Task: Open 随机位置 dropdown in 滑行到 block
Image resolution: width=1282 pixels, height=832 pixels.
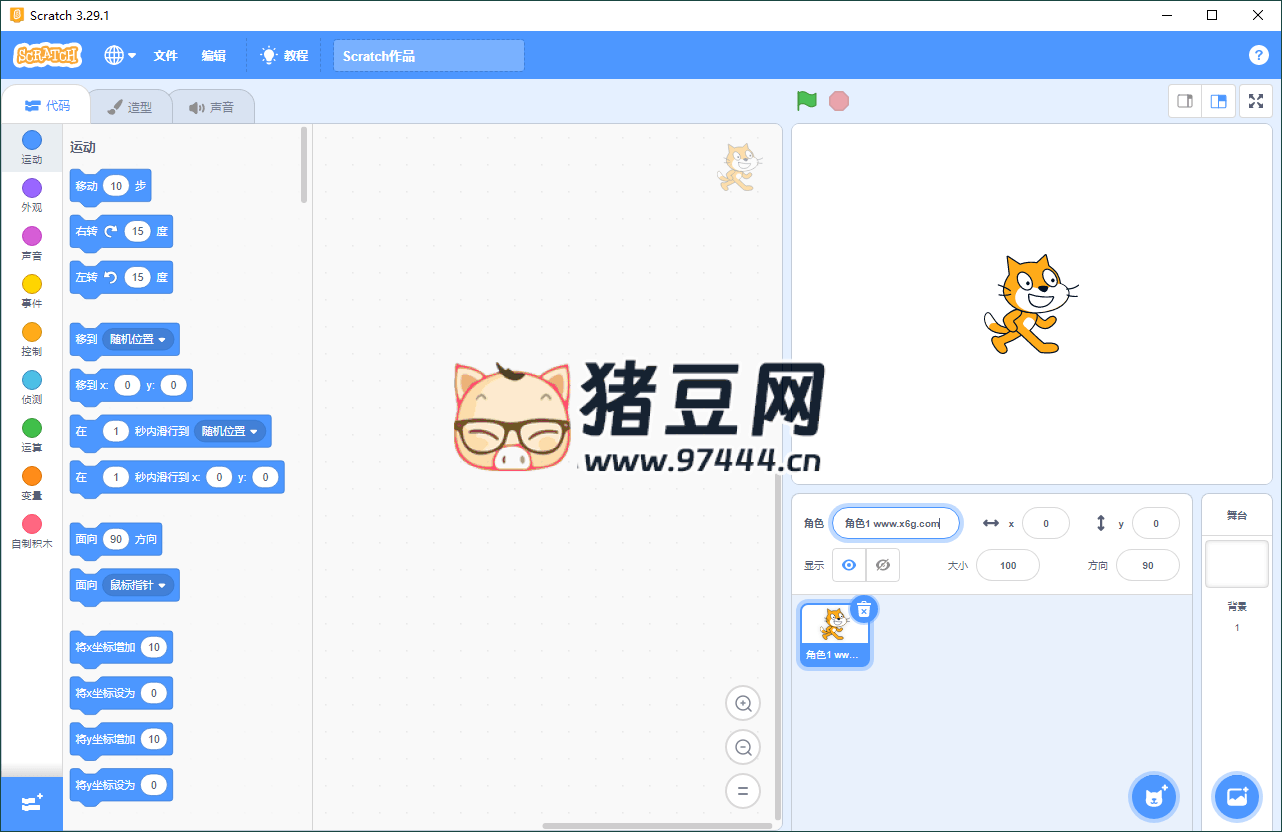Action: tap(230, 431)
